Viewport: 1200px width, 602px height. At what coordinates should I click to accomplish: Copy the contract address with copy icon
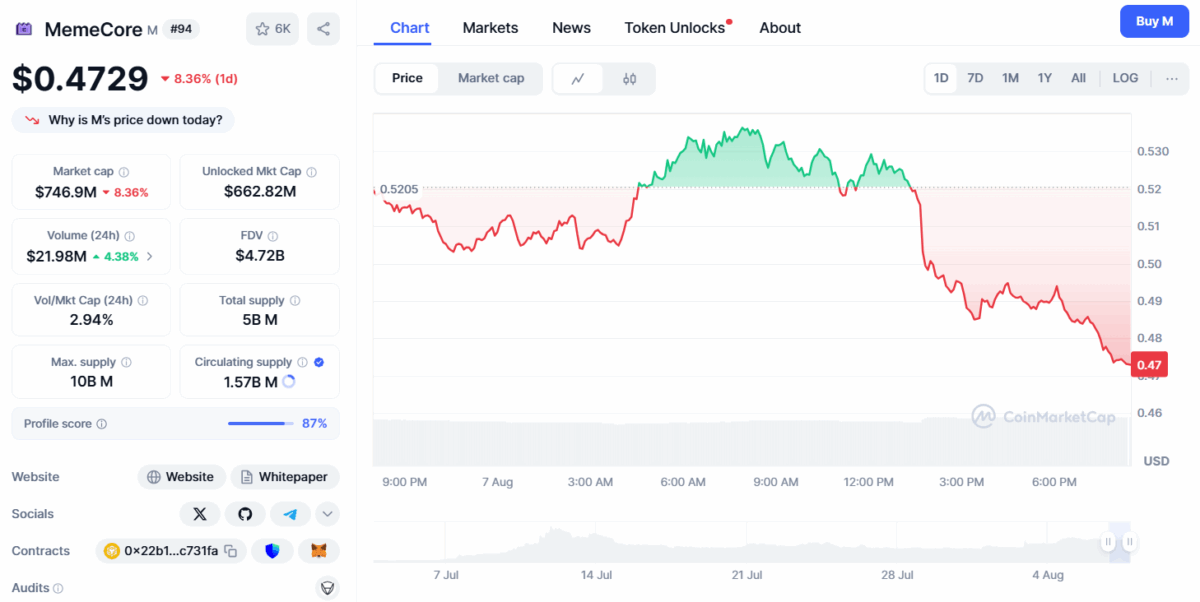[x=231, y=551]
